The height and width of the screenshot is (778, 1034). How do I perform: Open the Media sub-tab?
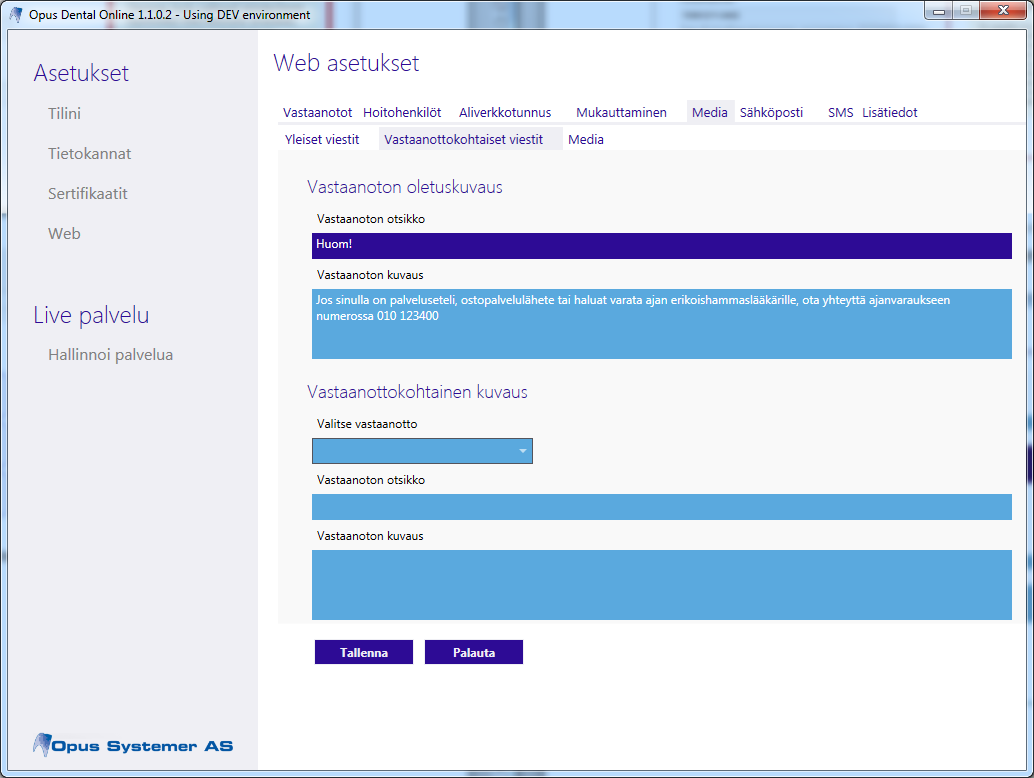586,140
